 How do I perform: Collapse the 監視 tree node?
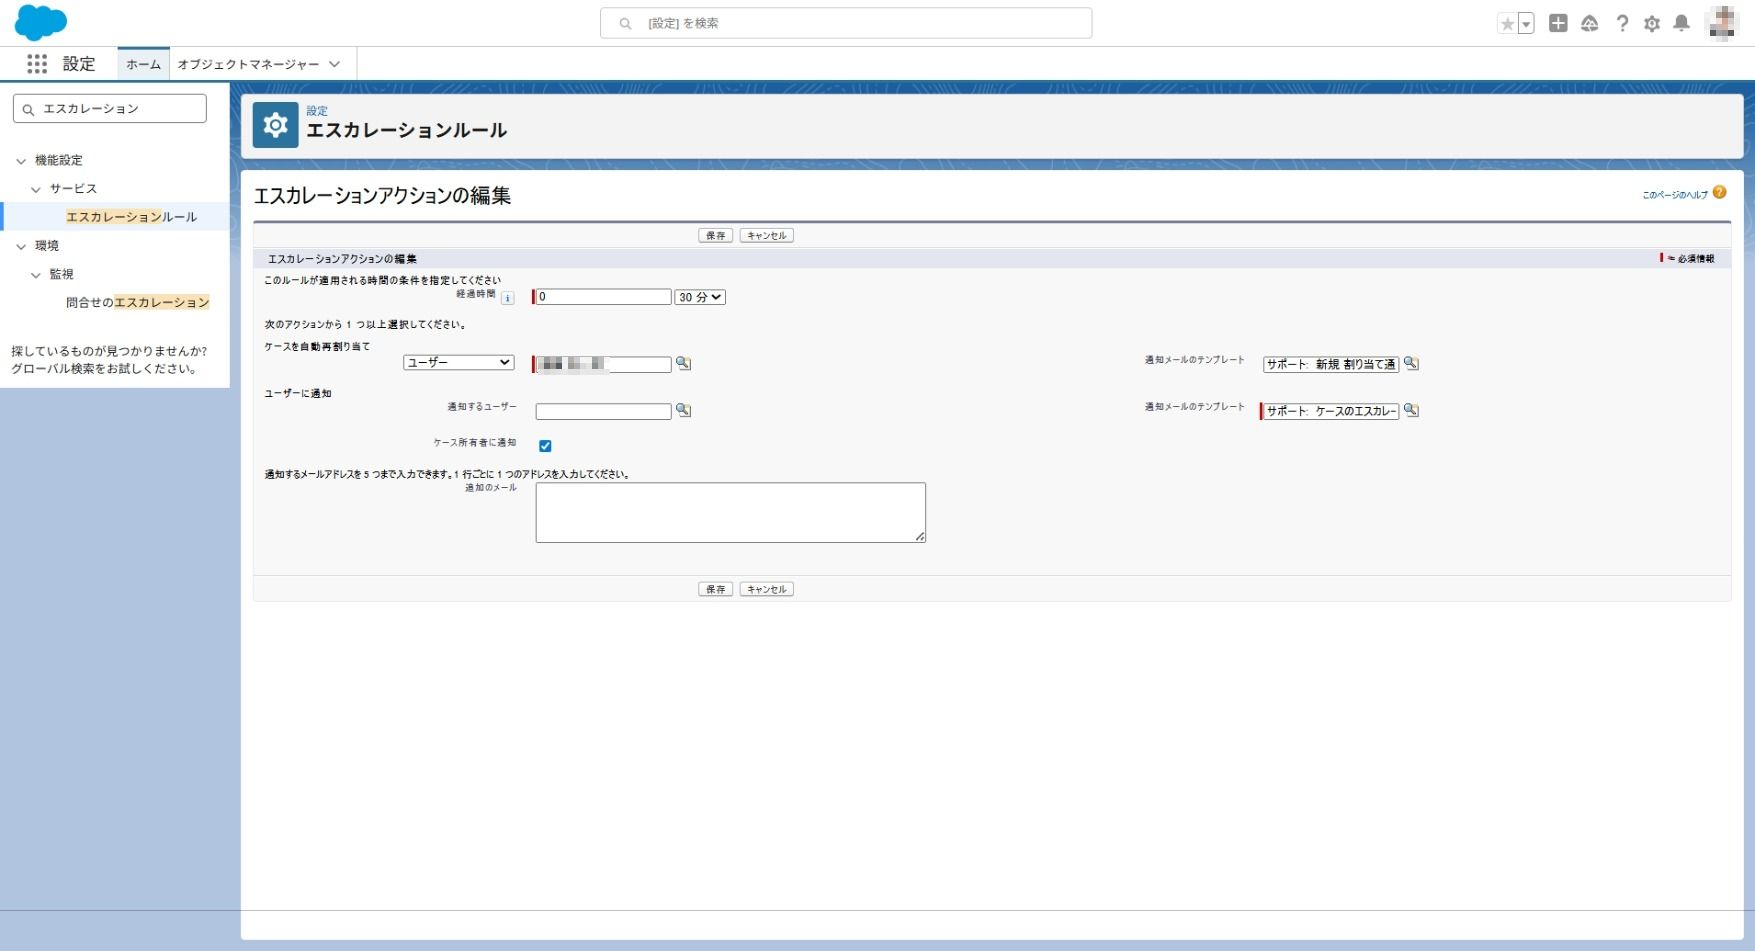(x=36, y=275)
